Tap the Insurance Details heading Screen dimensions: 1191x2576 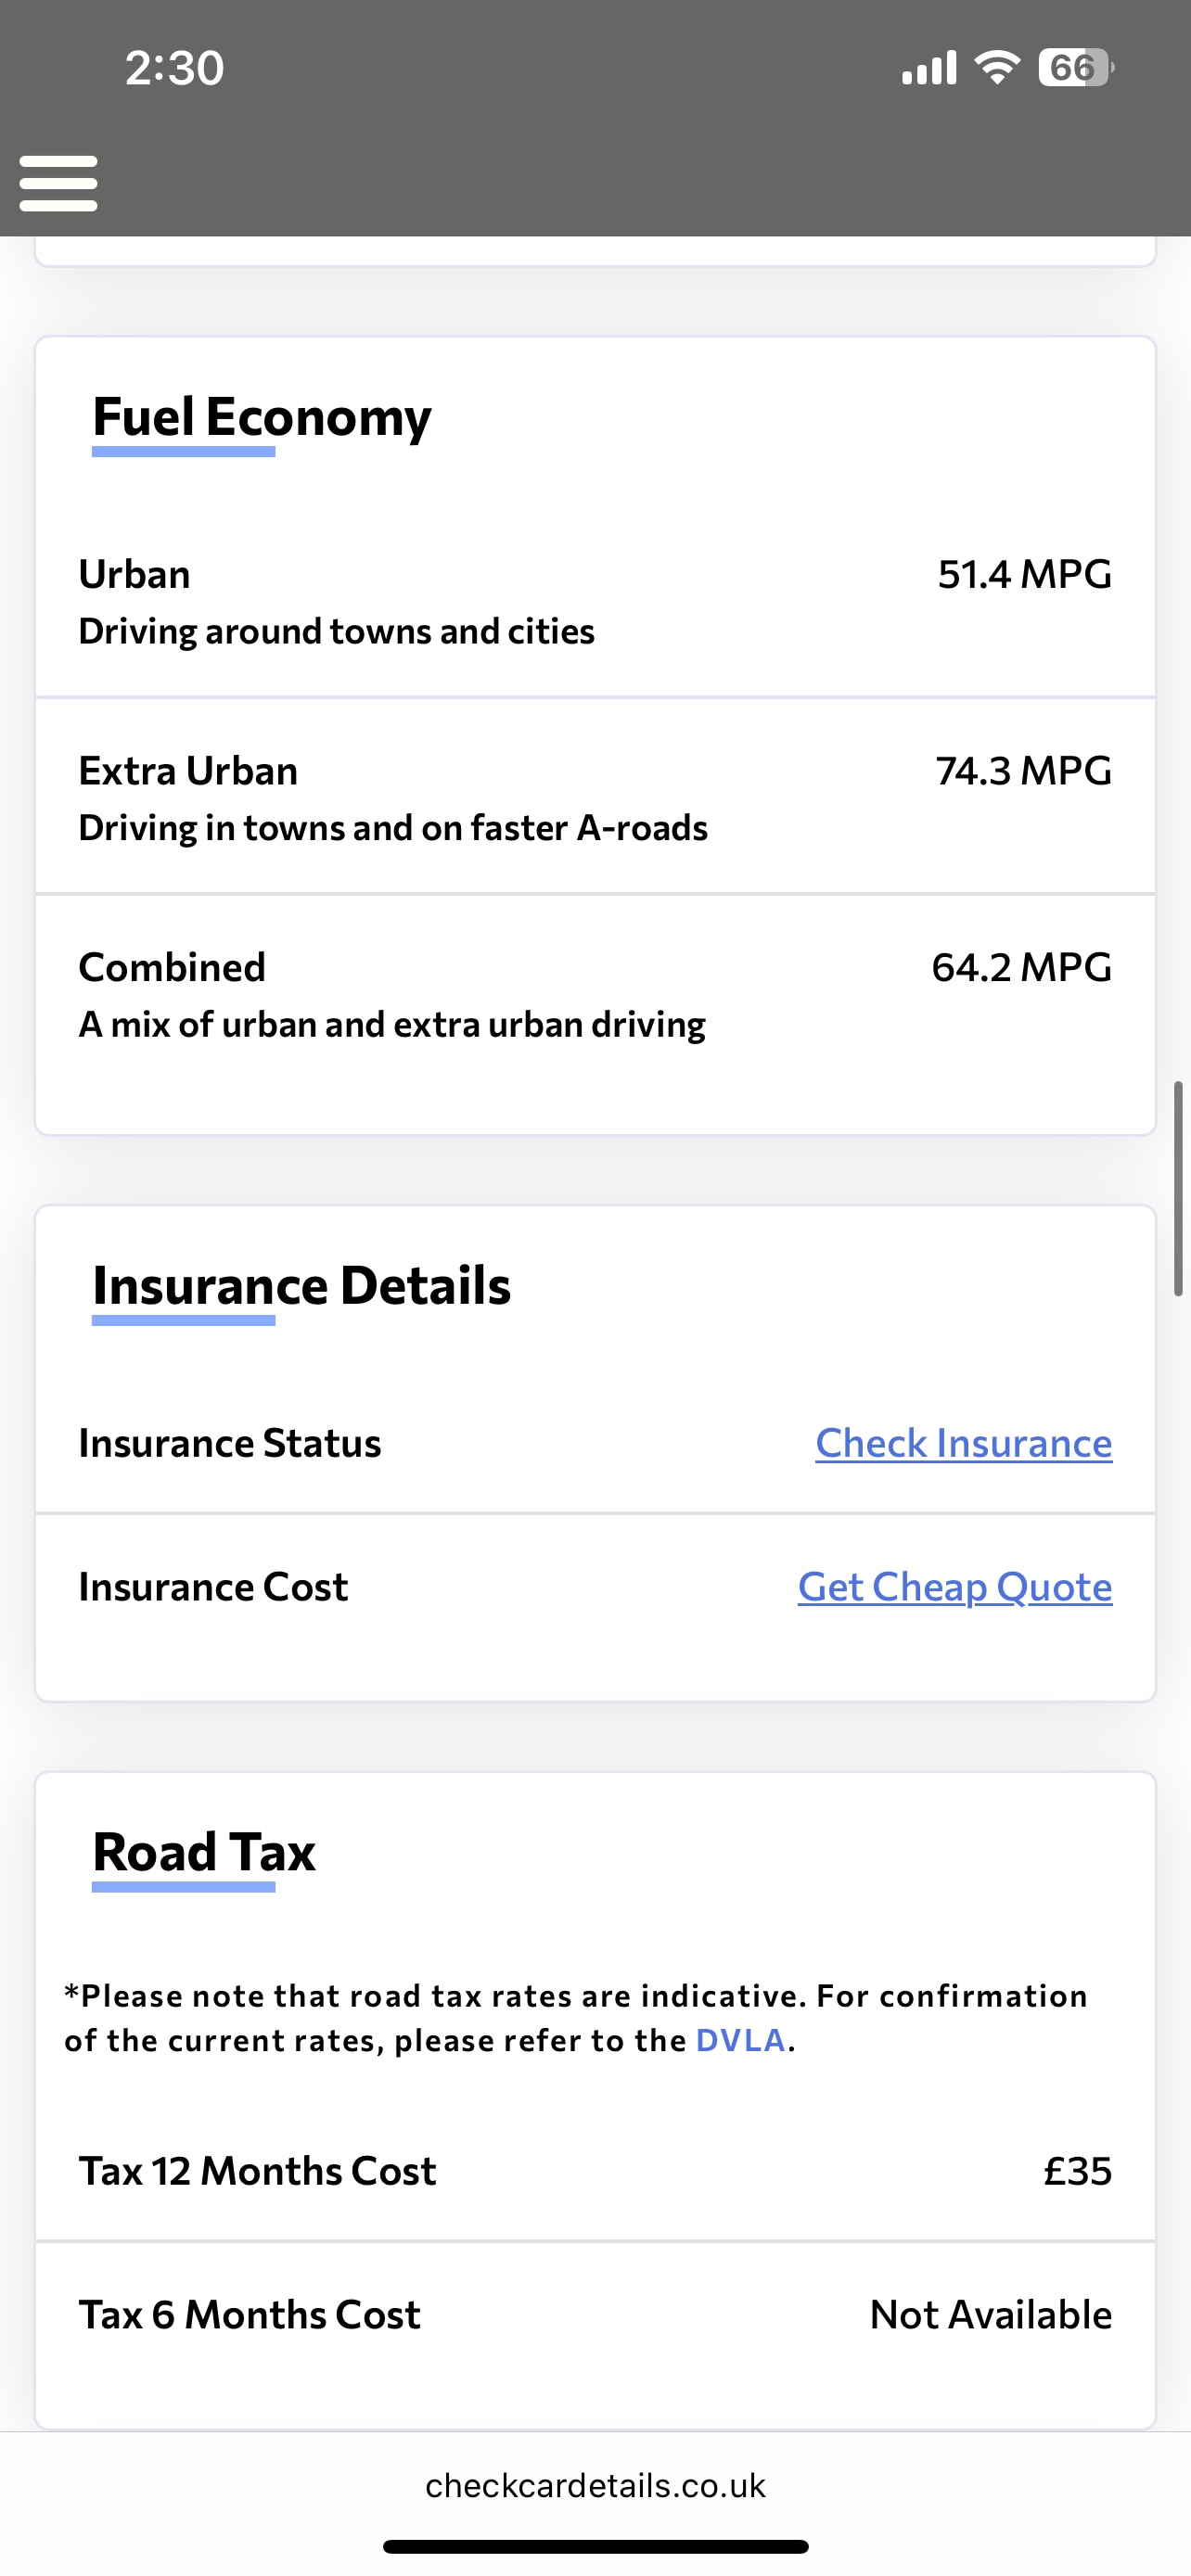(x=301, y=1286)
